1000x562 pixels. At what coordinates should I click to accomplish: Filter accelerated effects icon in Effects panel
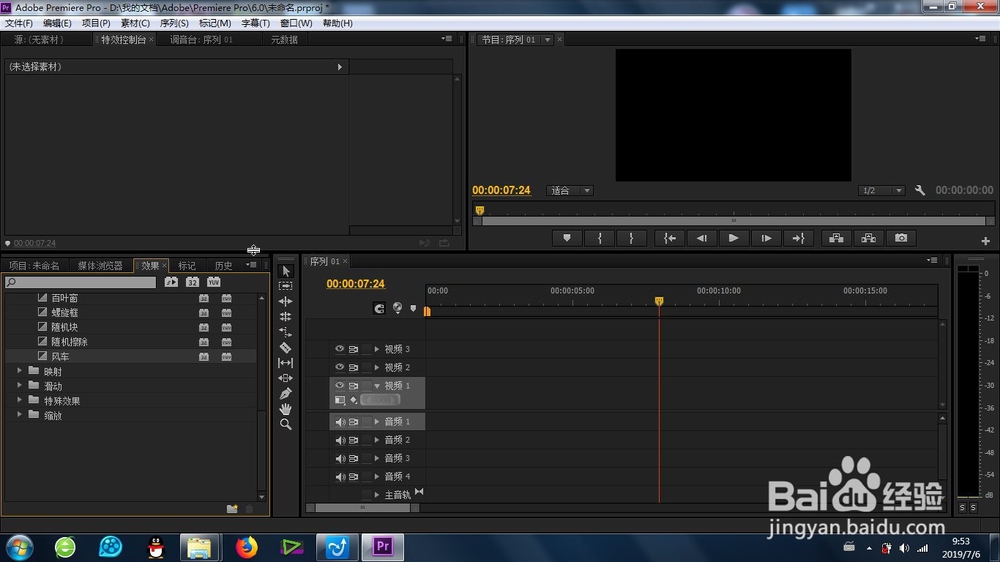tap(171, 282)
